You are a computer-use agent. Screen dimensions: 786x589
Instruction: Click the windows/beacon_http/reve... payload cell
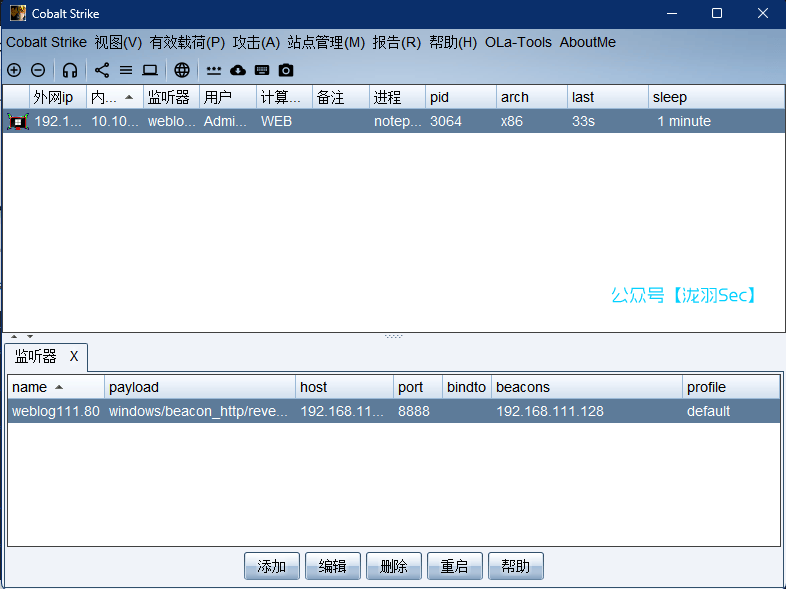(x=200, y=411)
